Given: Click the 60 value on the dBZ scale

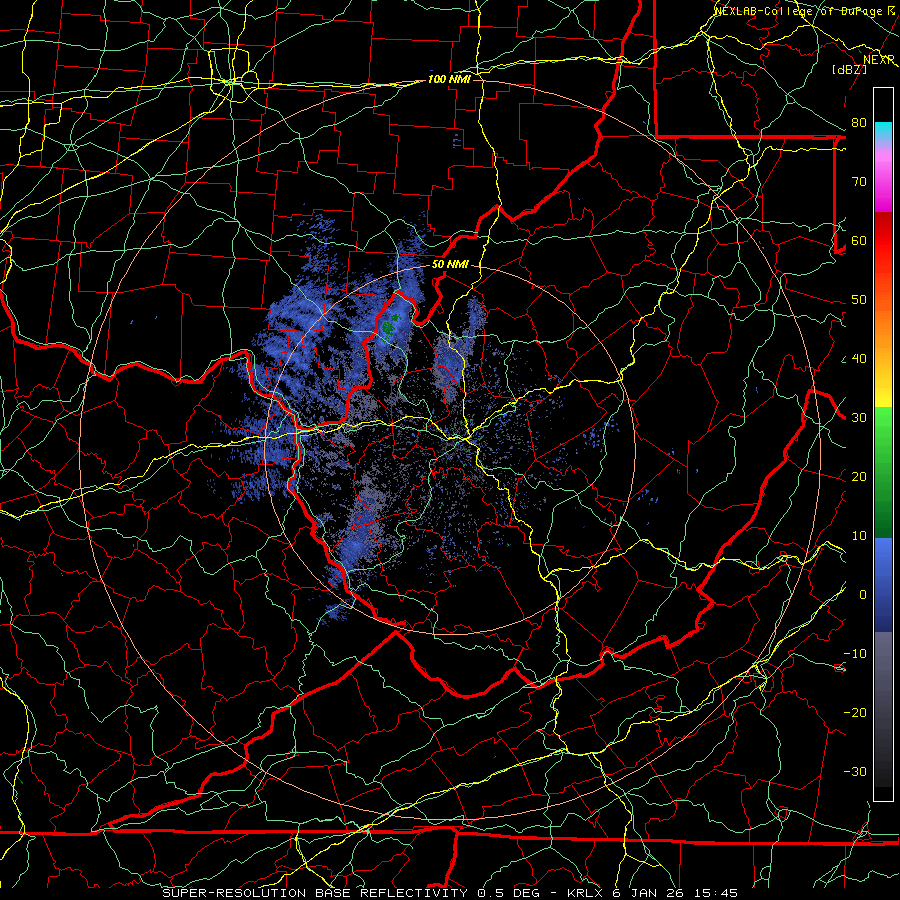Looking at the screenshot, I should [x=859, y=240].
